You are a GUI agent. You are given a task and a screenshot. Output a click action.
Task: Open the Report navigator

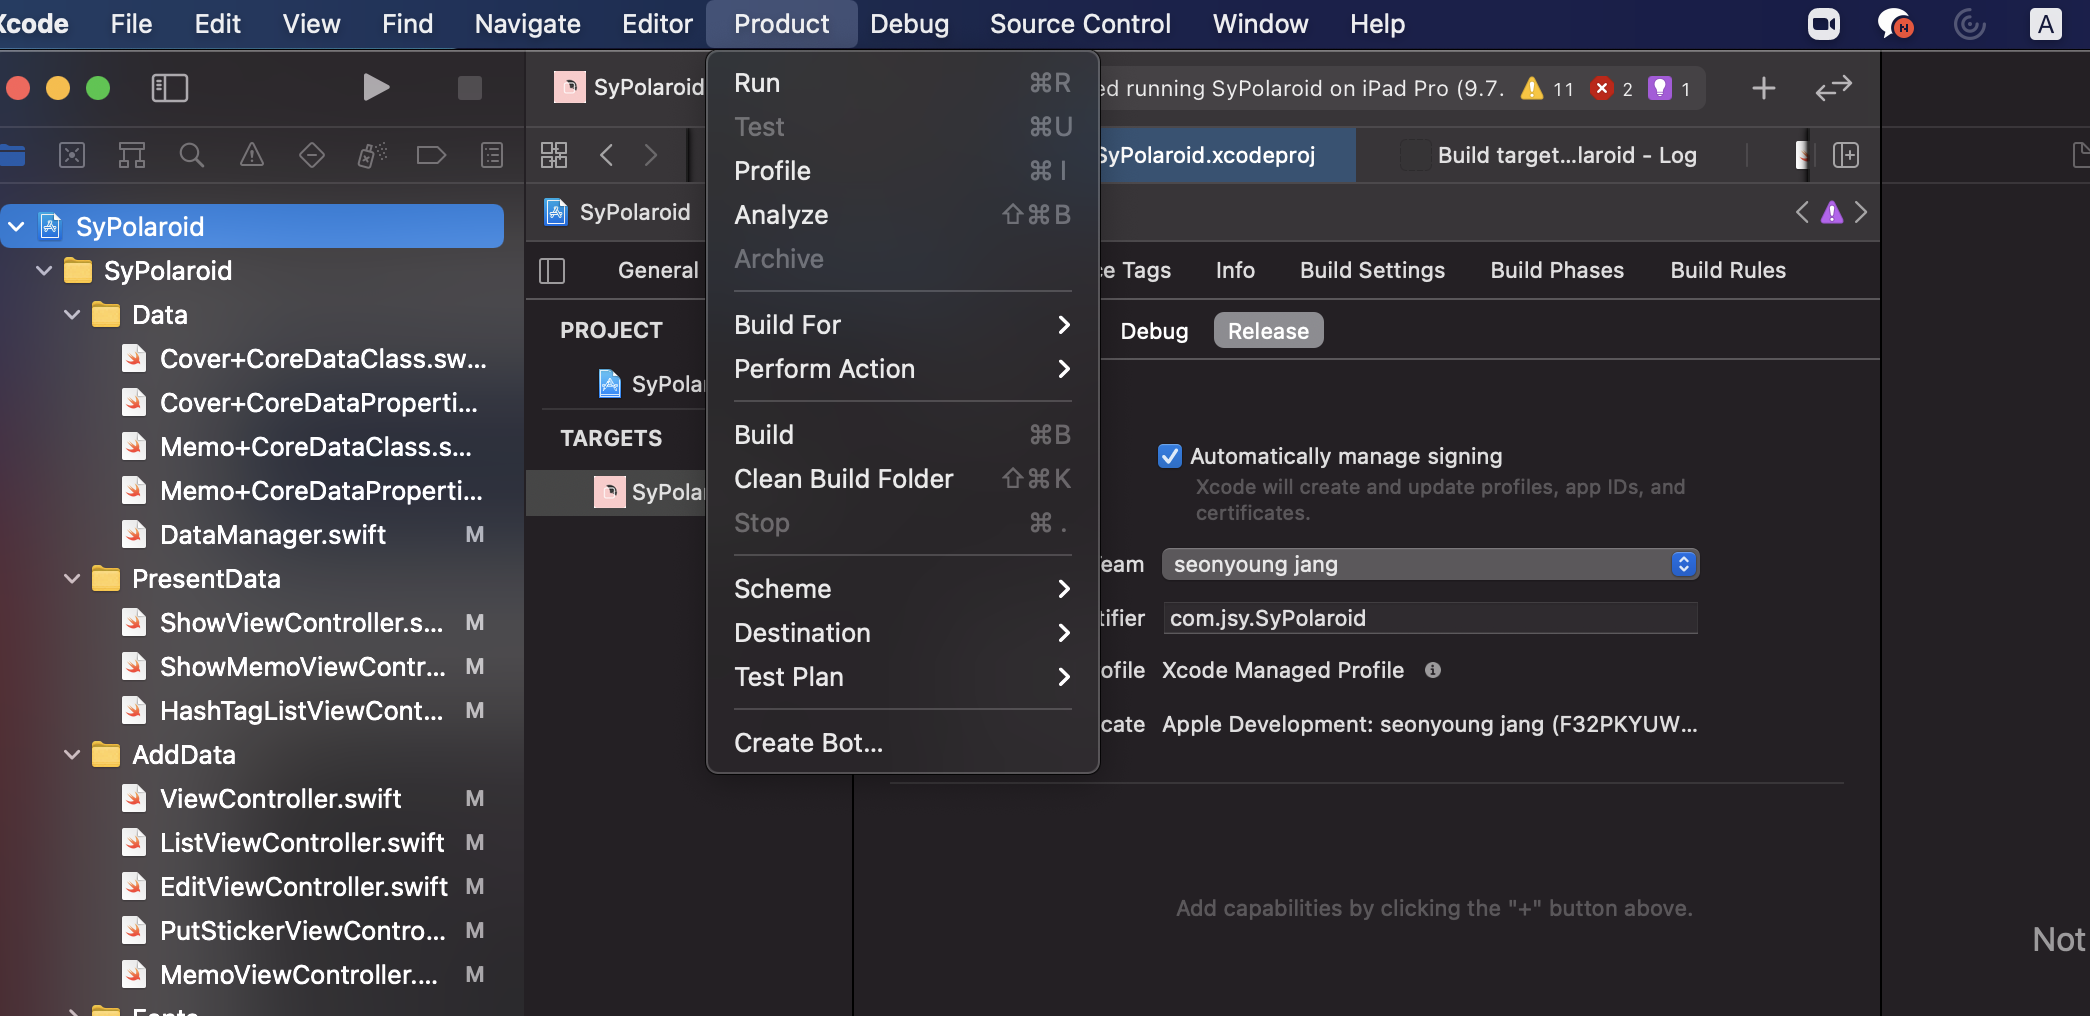tap(491, 155)
